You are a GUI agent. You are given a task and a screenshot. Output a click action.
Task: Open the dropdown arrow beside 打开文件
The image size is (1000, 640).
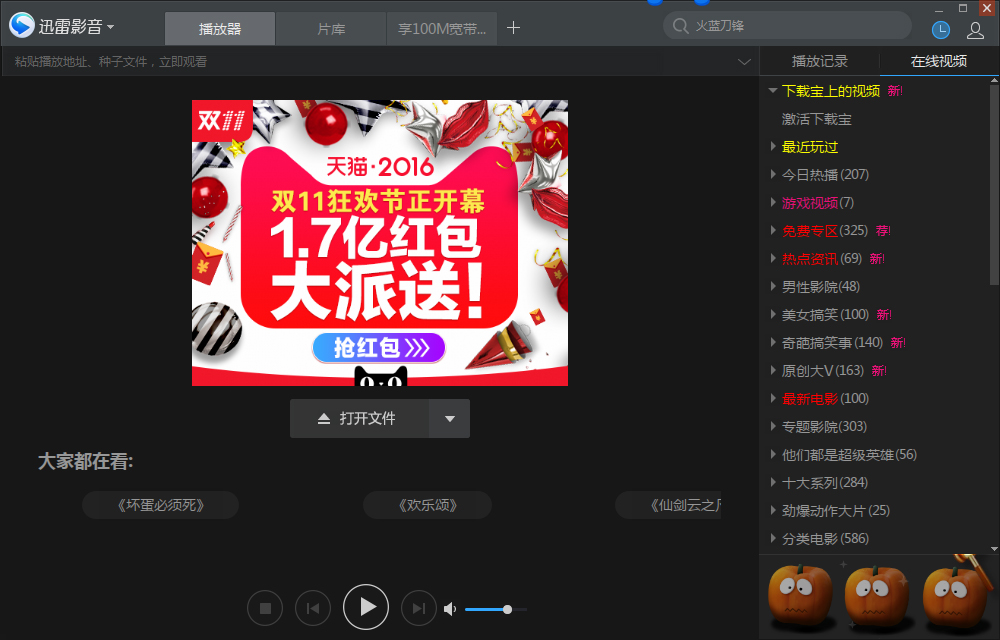(450, 419)
